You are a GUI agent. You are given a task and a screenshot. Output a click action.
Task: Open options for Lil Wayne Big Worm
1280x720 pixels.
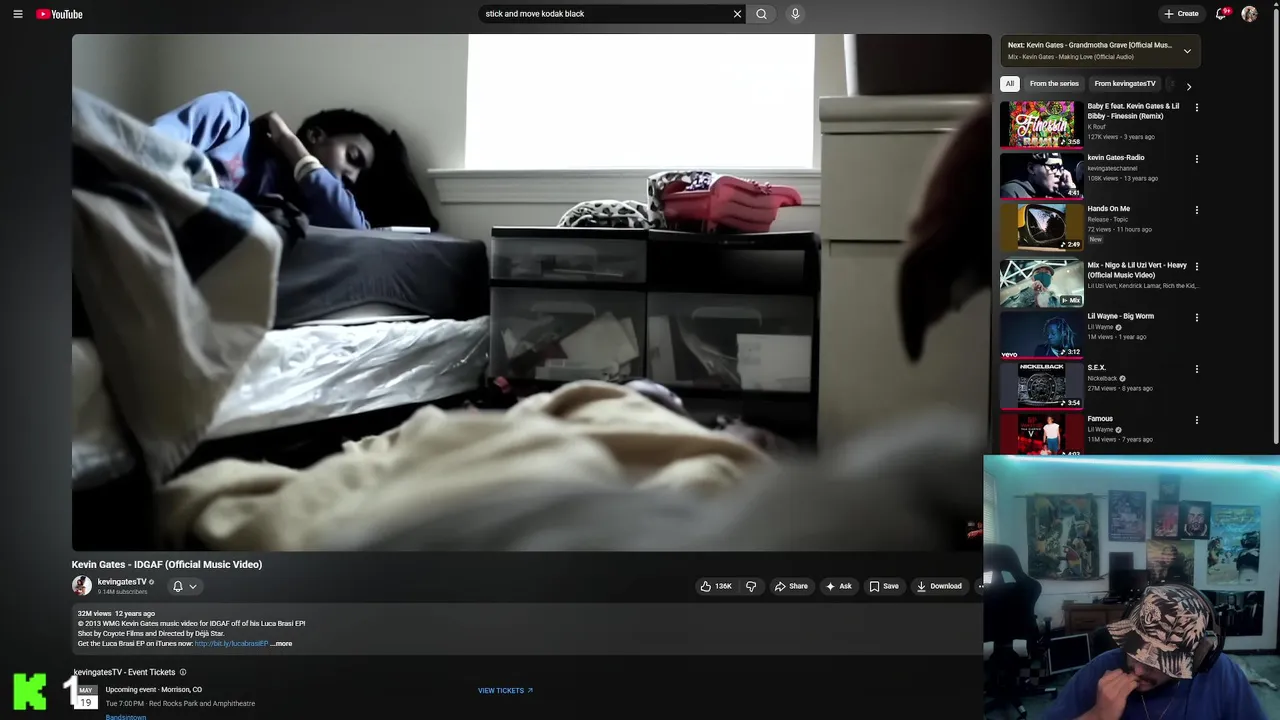pyautogui.click(x=1196, y=317)
